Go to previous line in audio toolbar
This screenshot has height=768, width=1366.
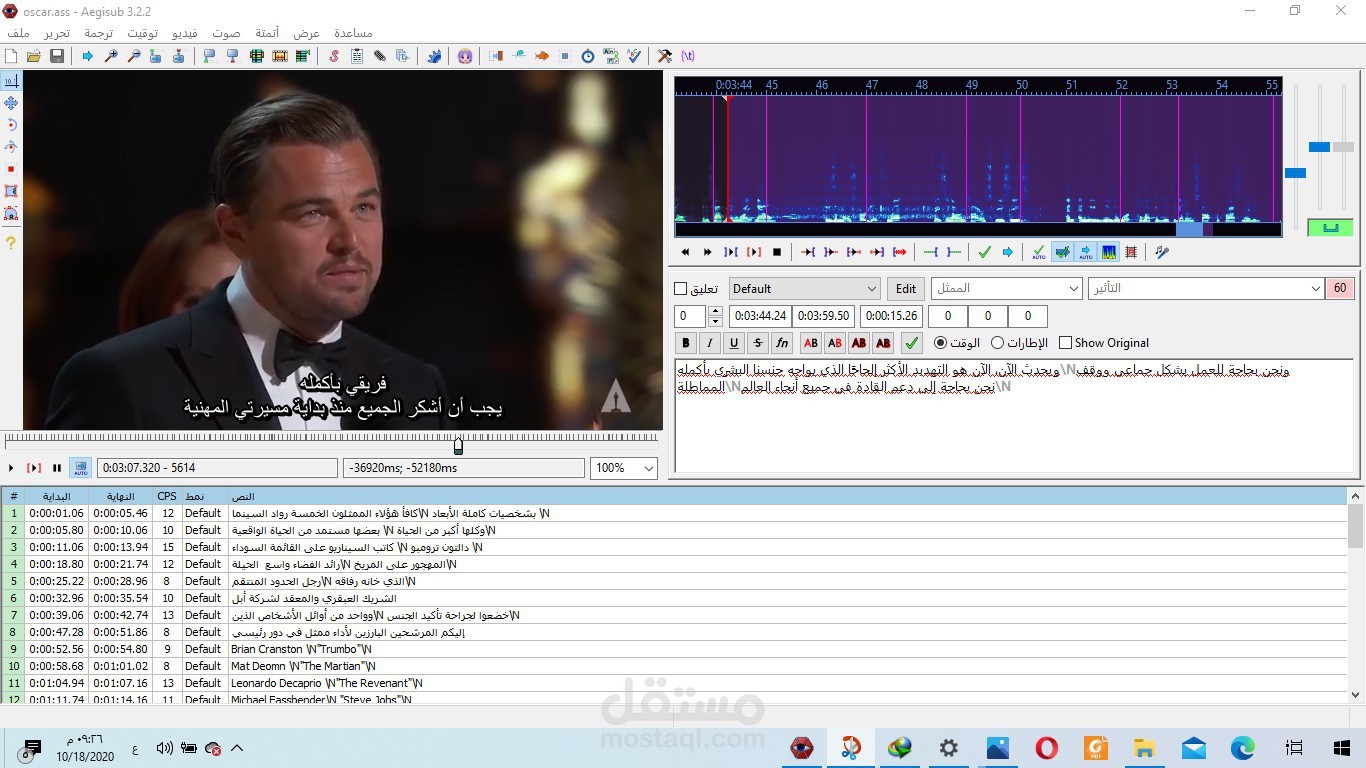685,252
